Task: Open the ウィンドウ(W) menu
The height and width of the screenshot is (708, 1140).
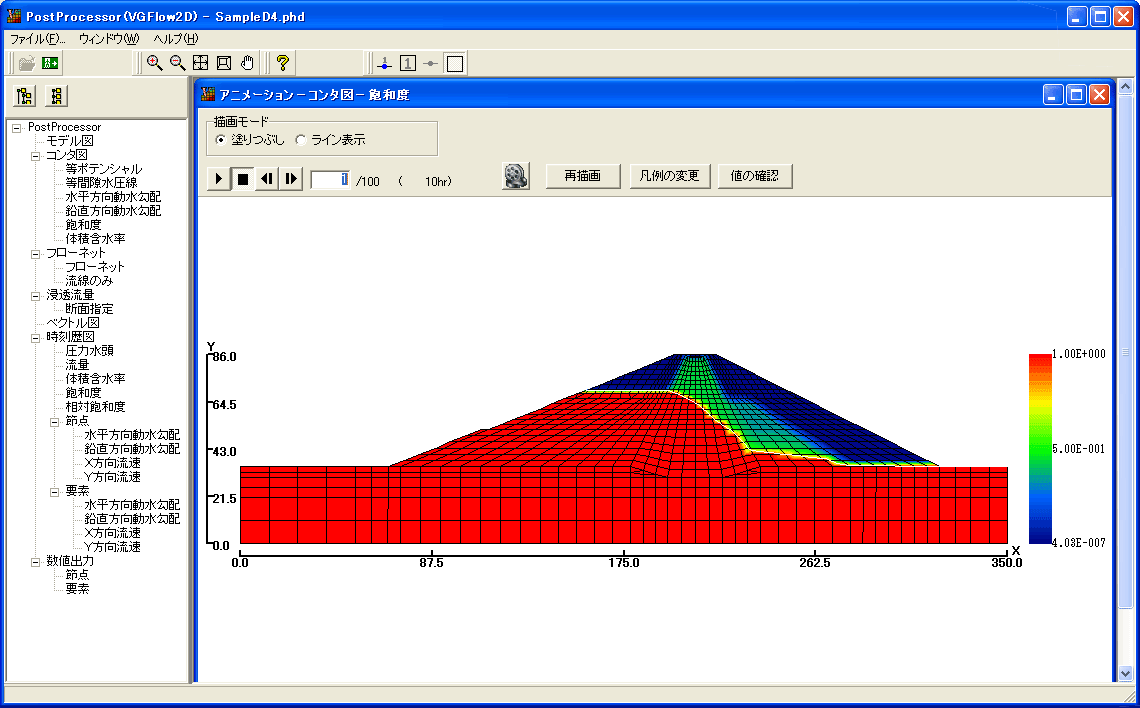Action: (108, 39)
